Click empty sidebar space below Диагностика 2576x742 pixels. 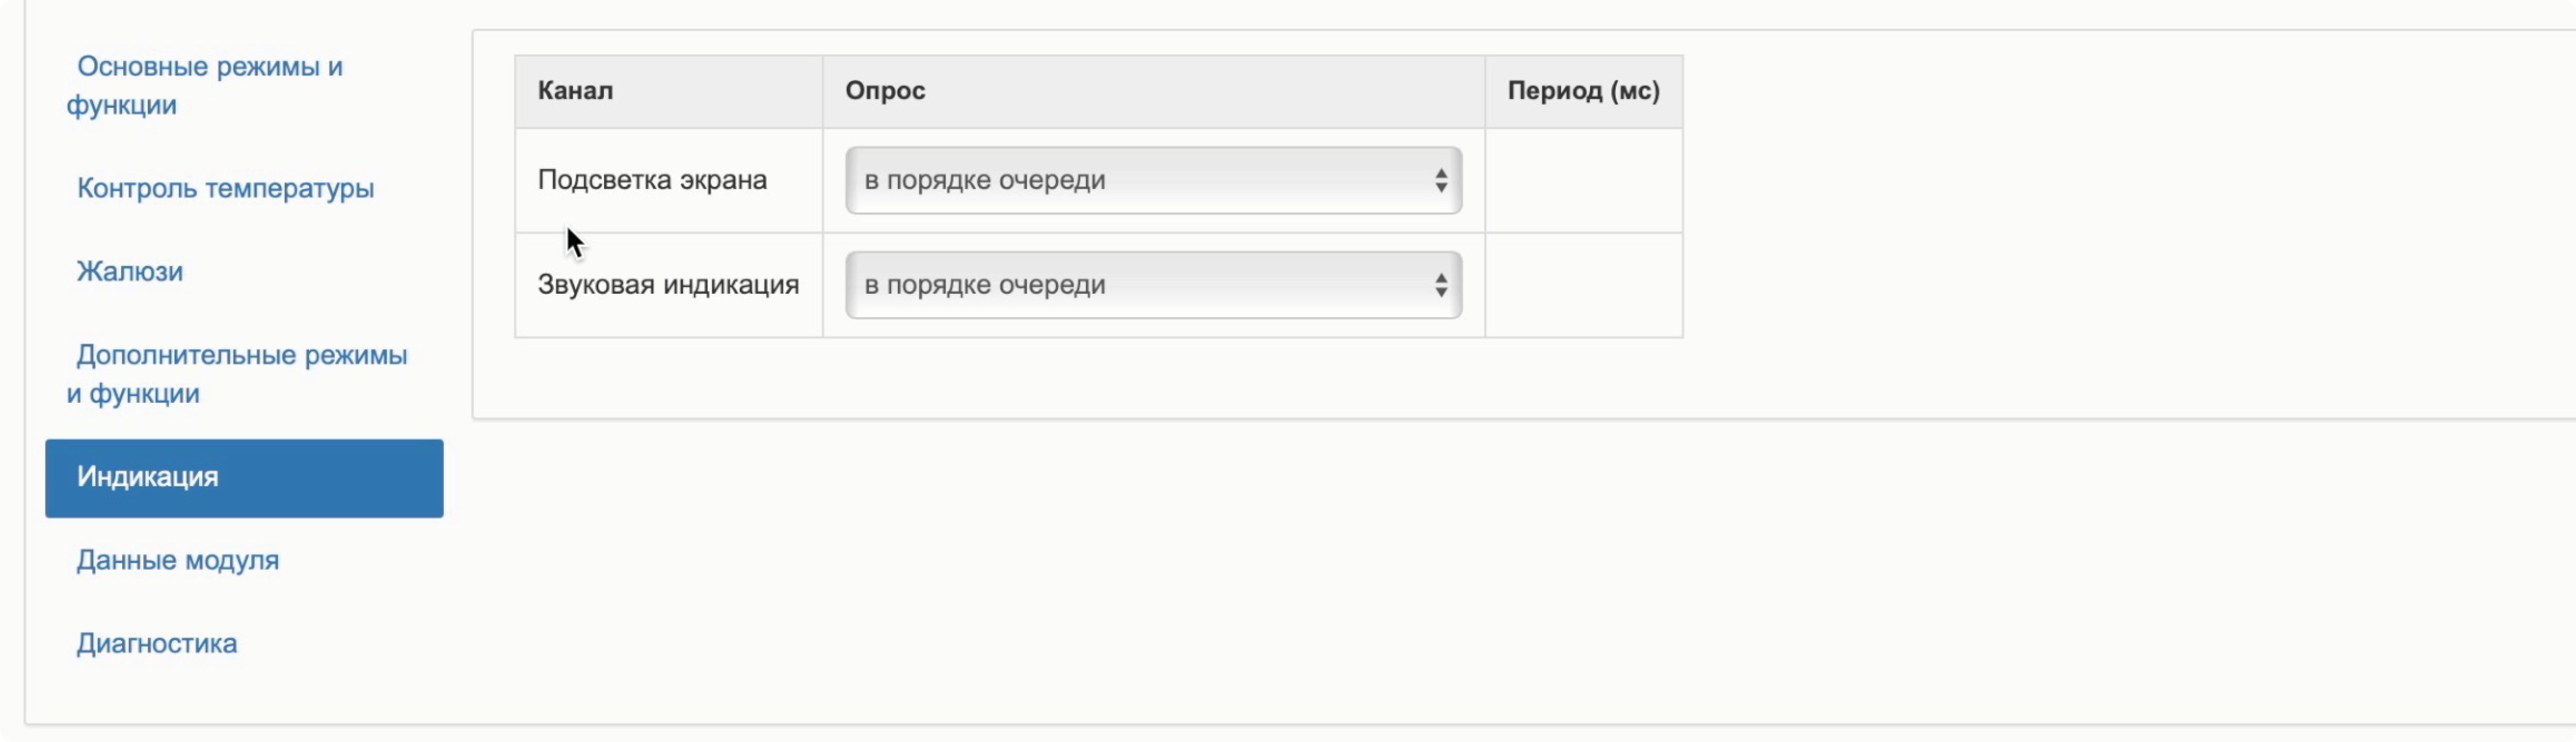[x=240, y=695]
